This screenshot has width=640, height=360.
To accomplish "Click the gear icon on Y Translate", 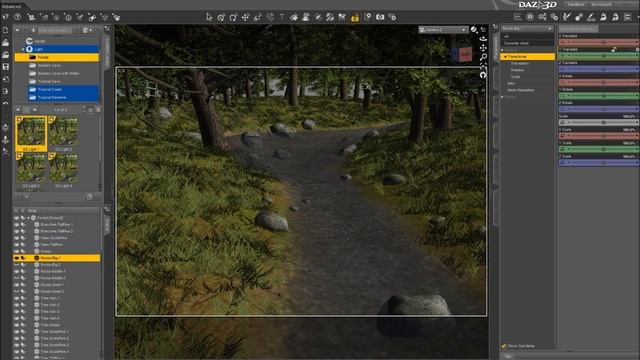I will 638,49.
